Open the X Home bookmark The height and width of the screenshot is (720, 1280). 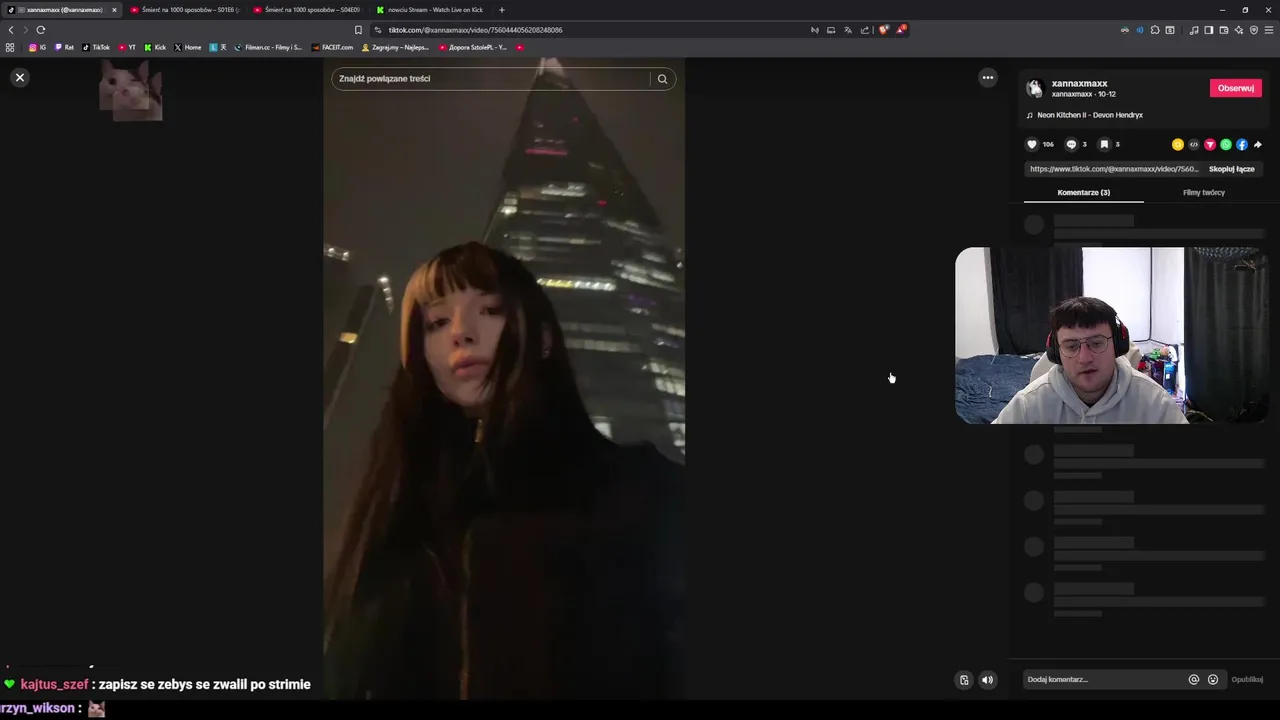coord(188,47)
